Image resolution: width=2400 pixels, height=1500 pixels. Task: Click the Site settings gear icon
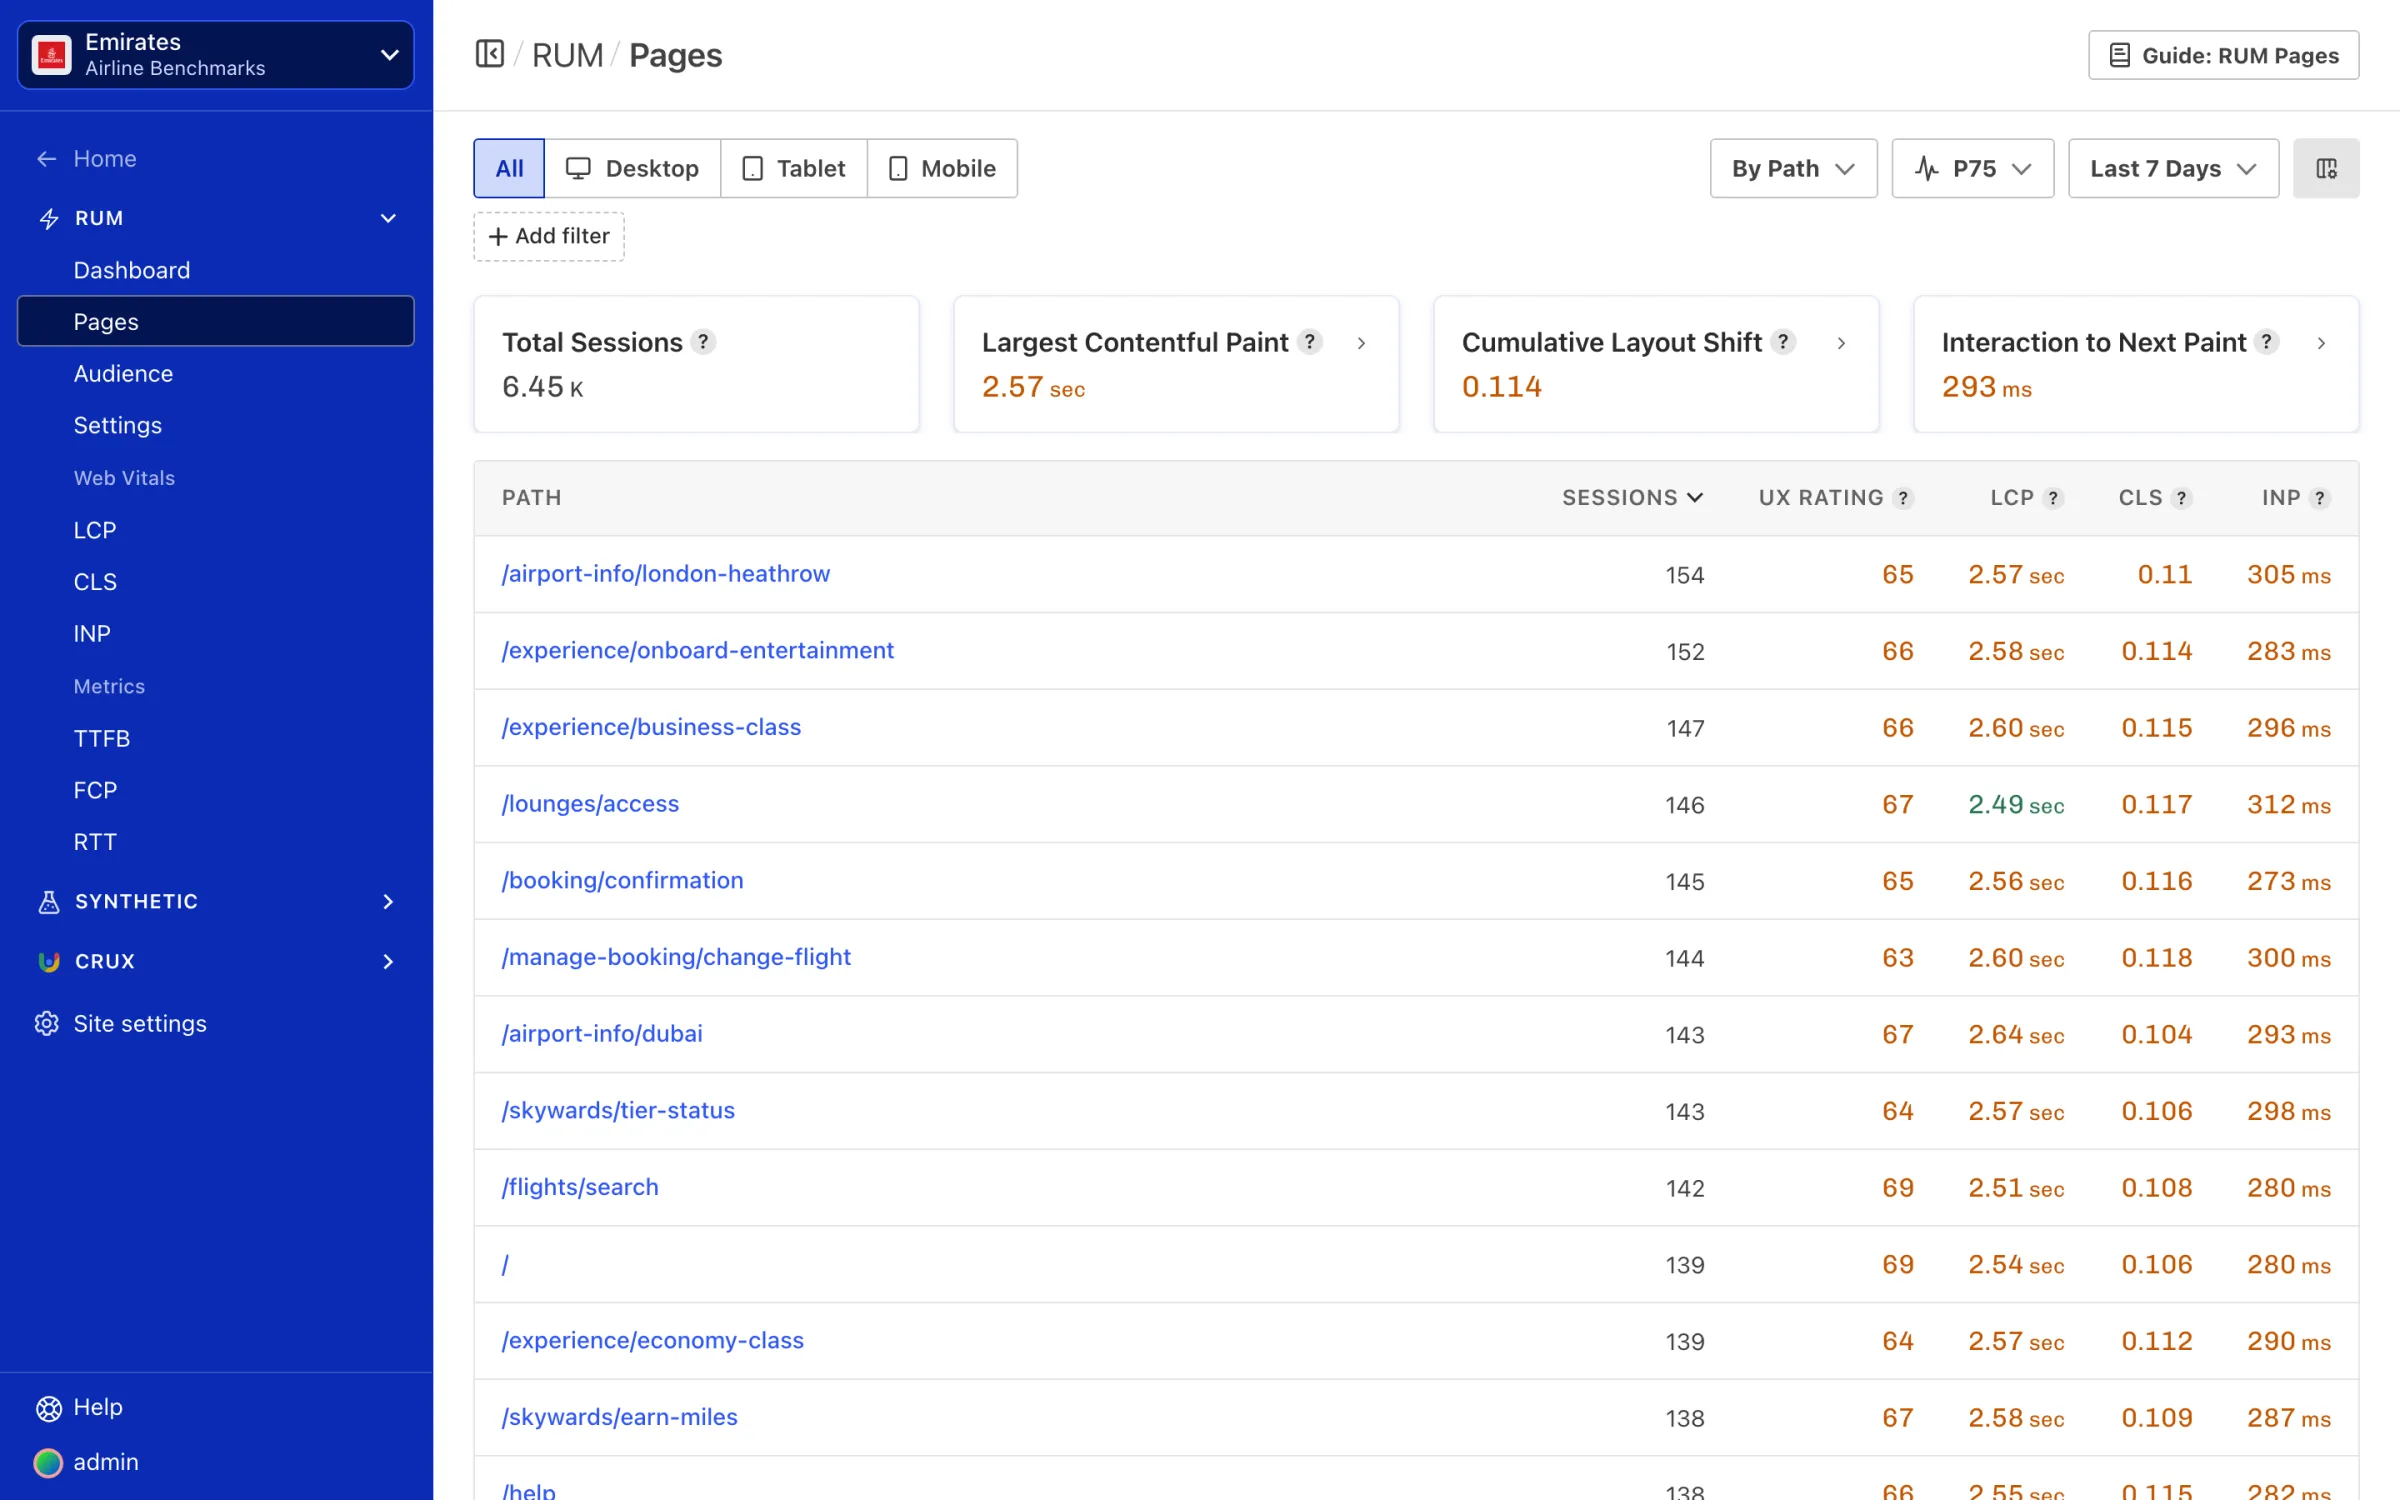(x=47, y=1023)
